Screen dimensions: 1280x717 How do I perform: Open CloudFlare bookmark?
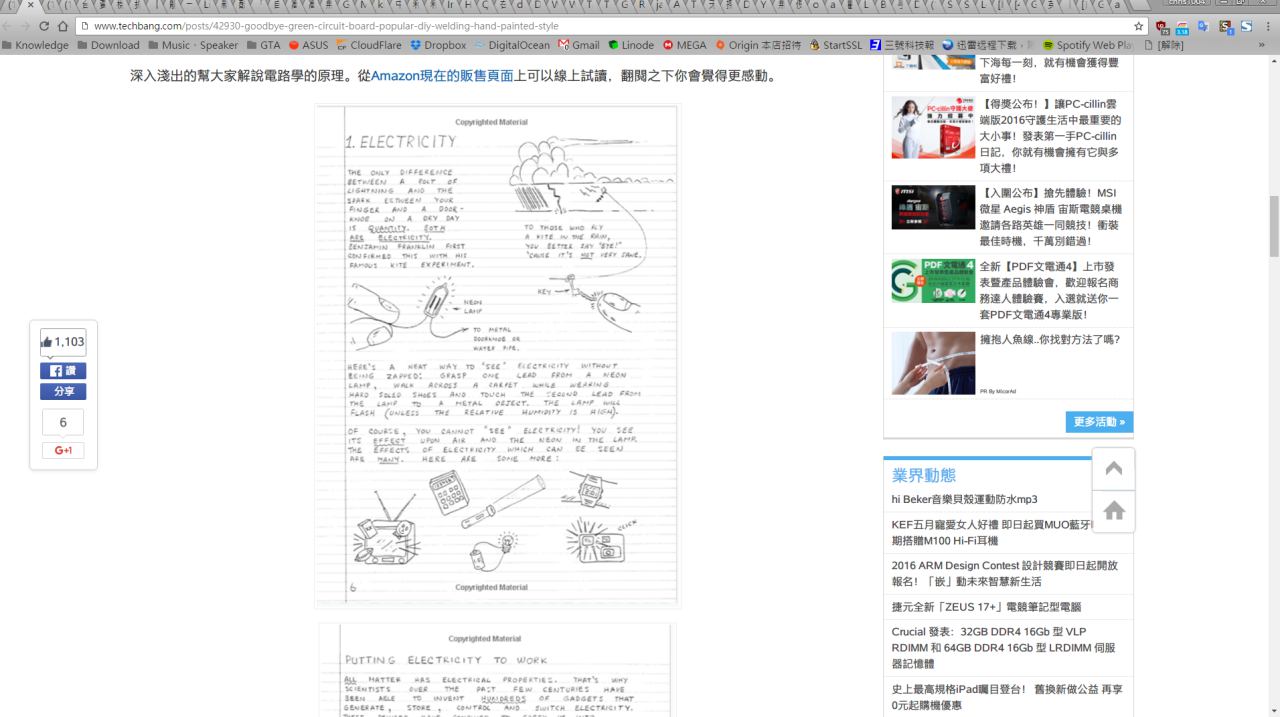(x=369, y=45)
